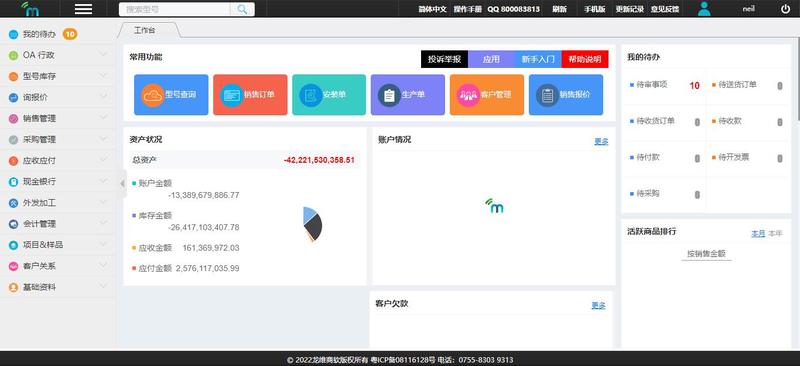
Task: Click the blue 新手入门 button
Action: click(x=538, y=59)
